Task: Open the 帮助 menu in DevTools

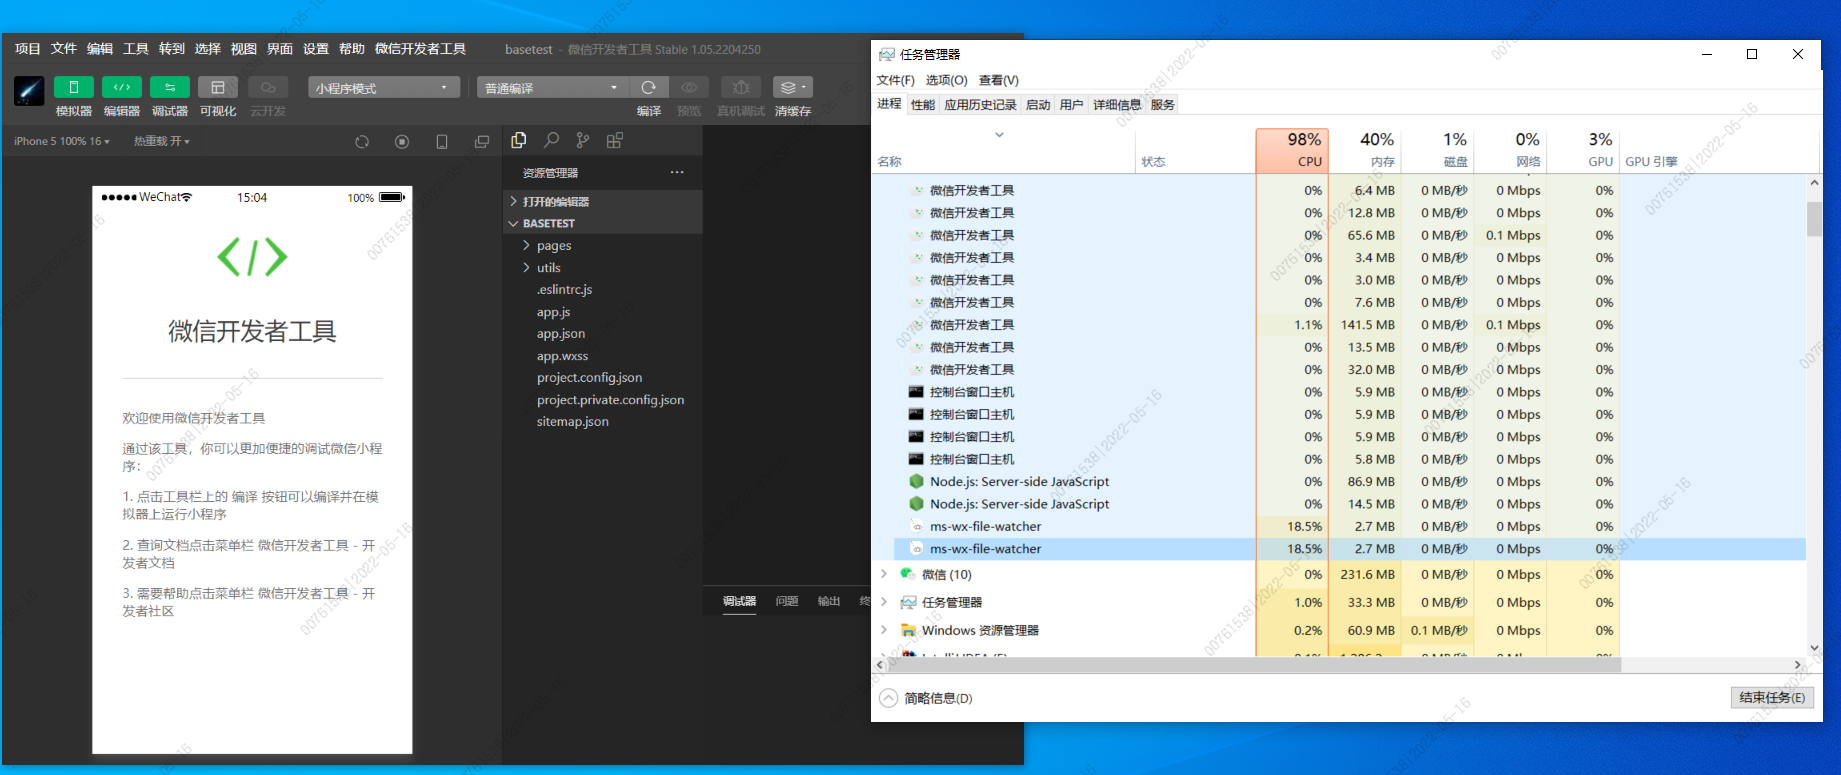Action: (x=352, y=49)
